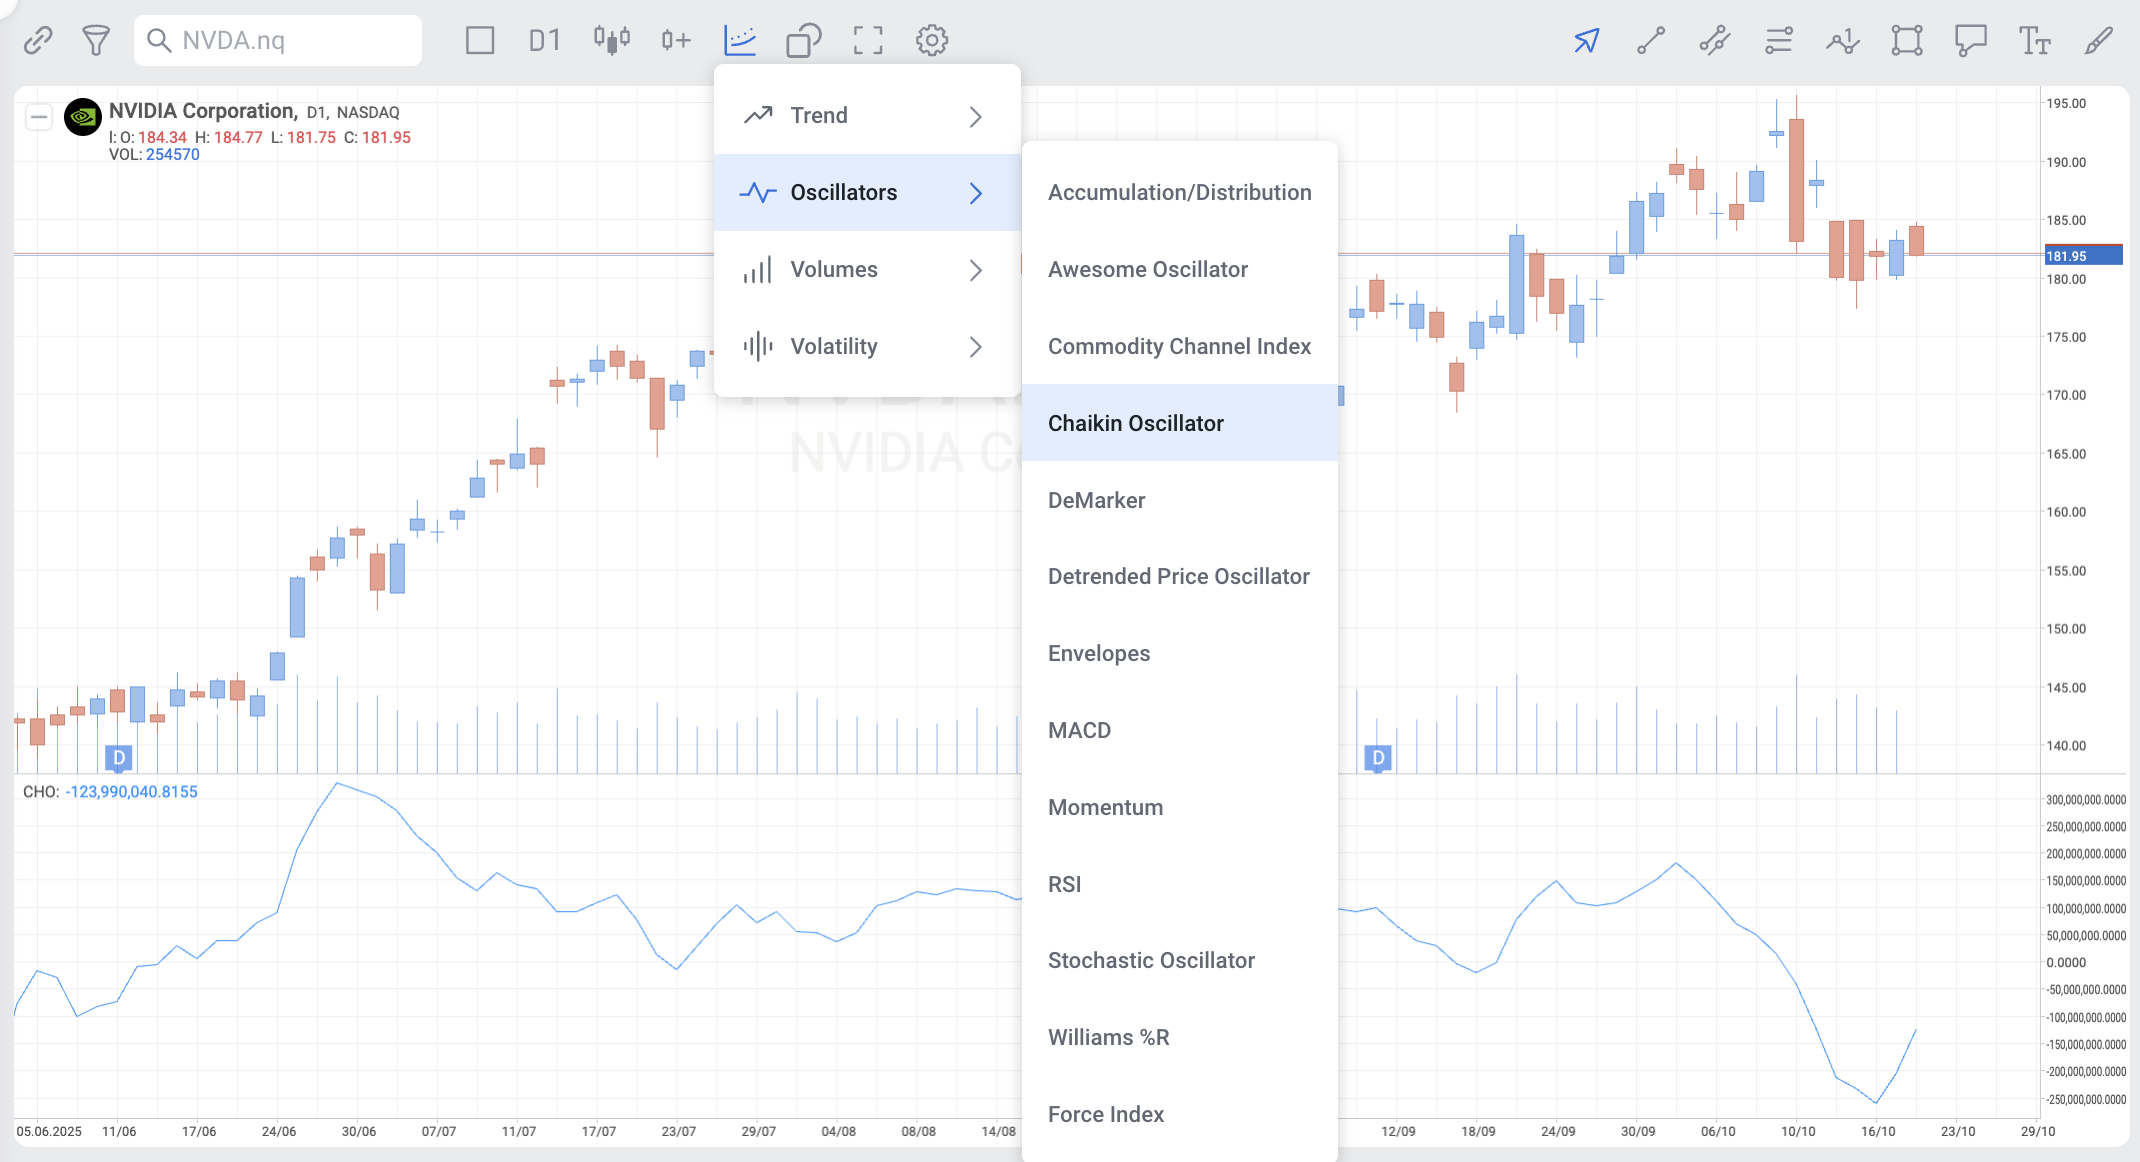Viewport: 2140px width, 1162px height.
Task: Select the comment callout tool
Action: (x=1970, y=41)
